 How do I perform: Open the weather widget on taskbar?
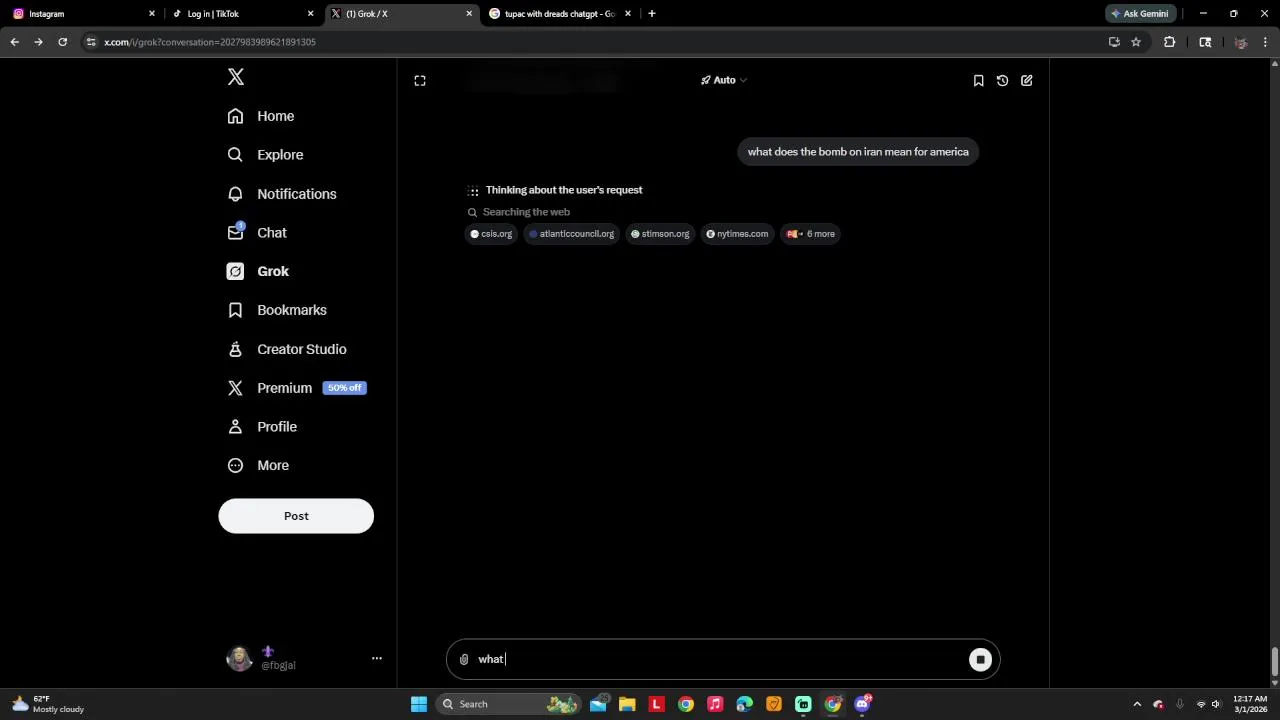point(48,704)
